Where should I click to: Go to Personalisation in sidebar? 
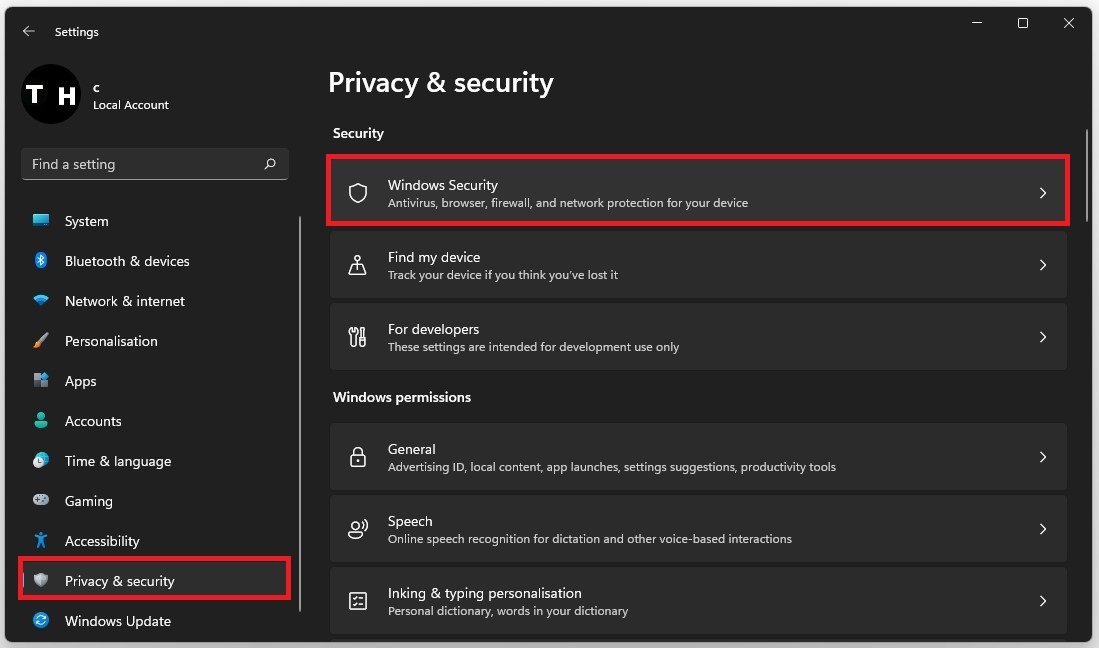pyautogui.click(x=111, y=341)
